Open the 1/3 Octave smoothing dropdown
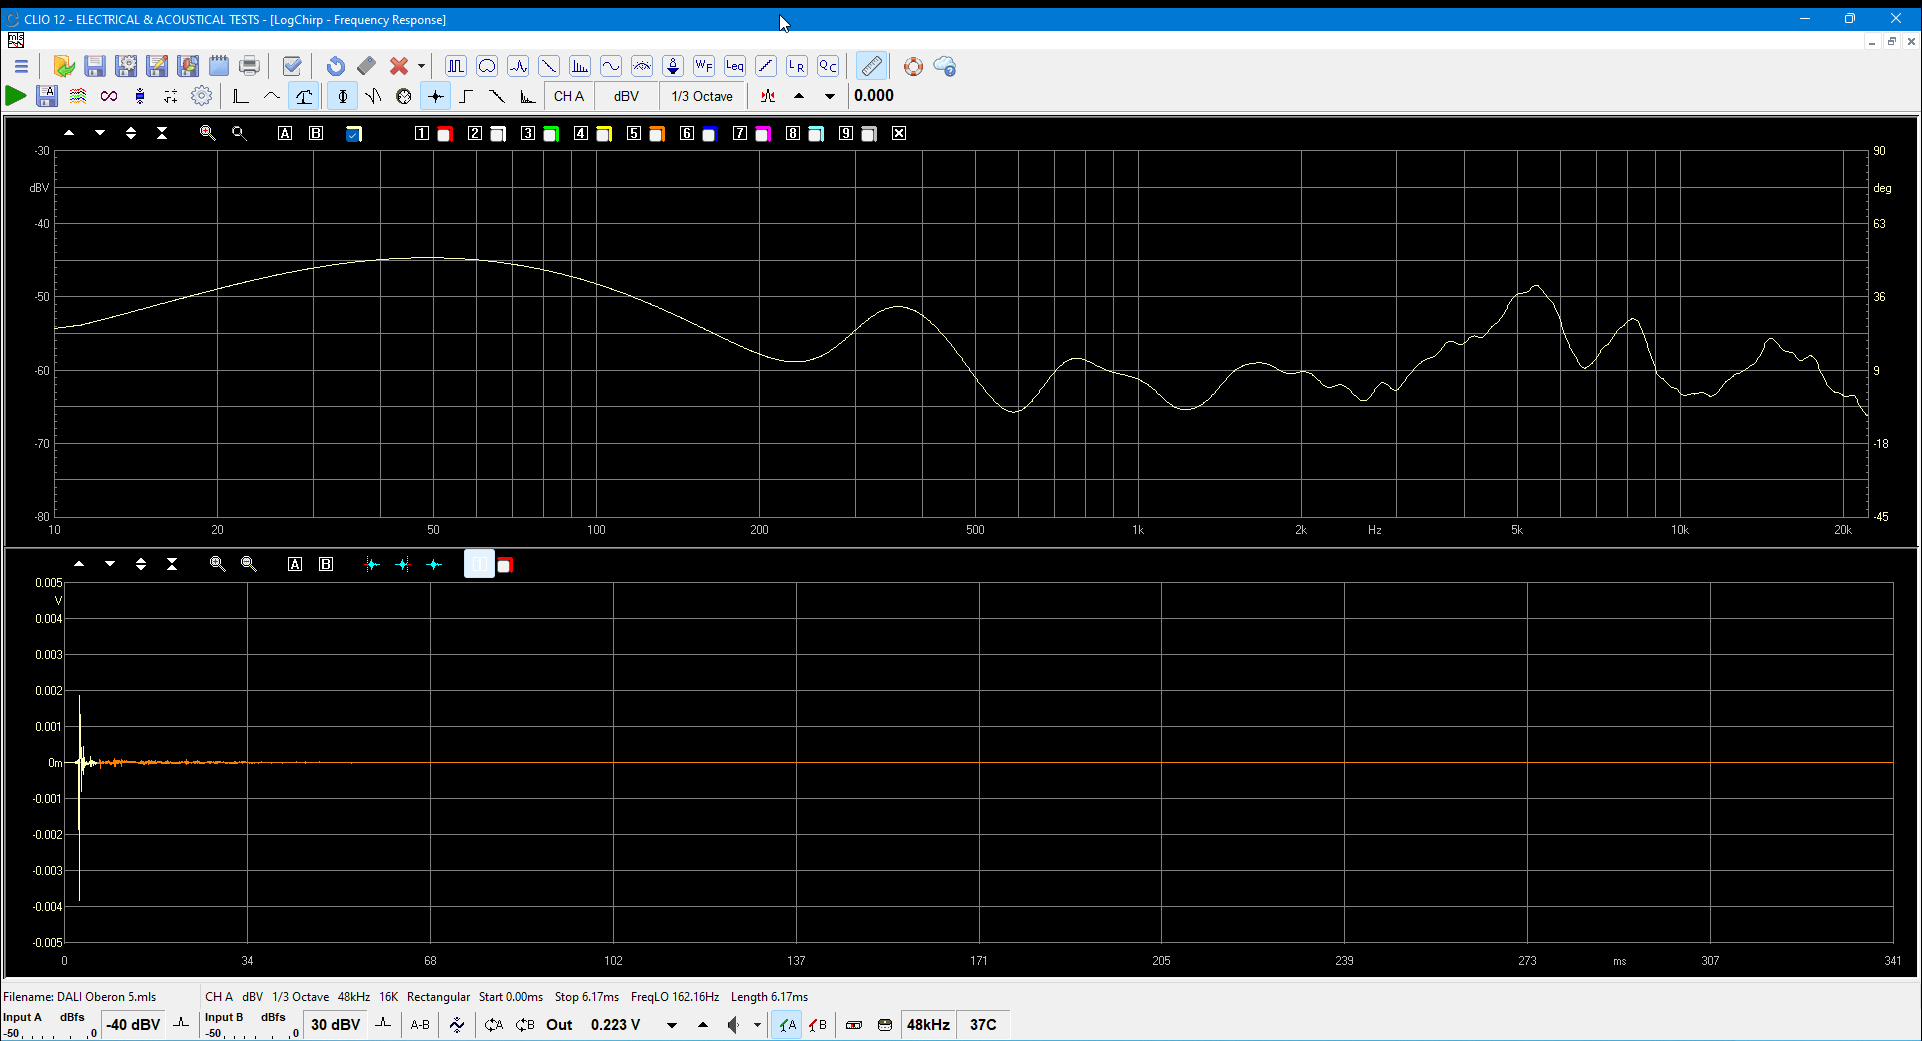Screen dimensions: 1922x1041 point(702,96)
